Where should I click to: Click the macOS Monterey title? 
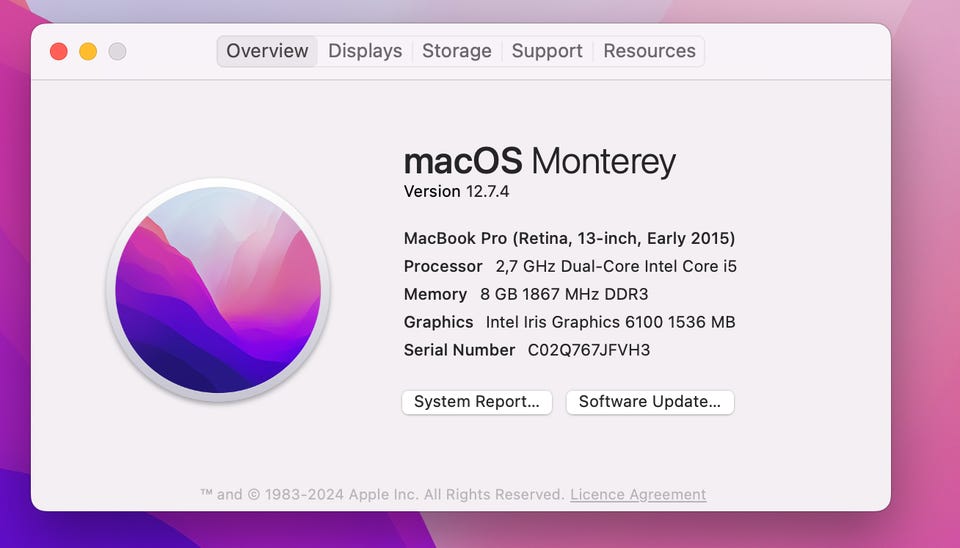pos(539,161)
